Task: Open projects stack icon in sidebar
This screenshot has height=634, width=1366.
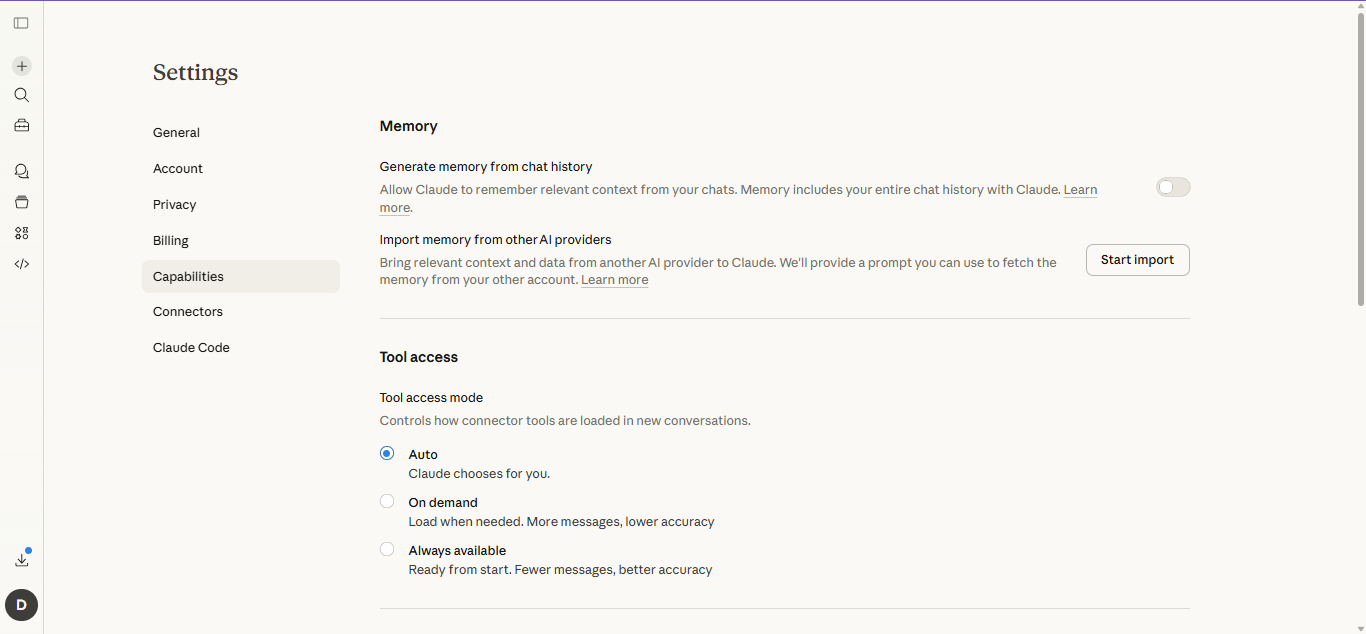Action: pyautogui.click(x=22, y=202)
